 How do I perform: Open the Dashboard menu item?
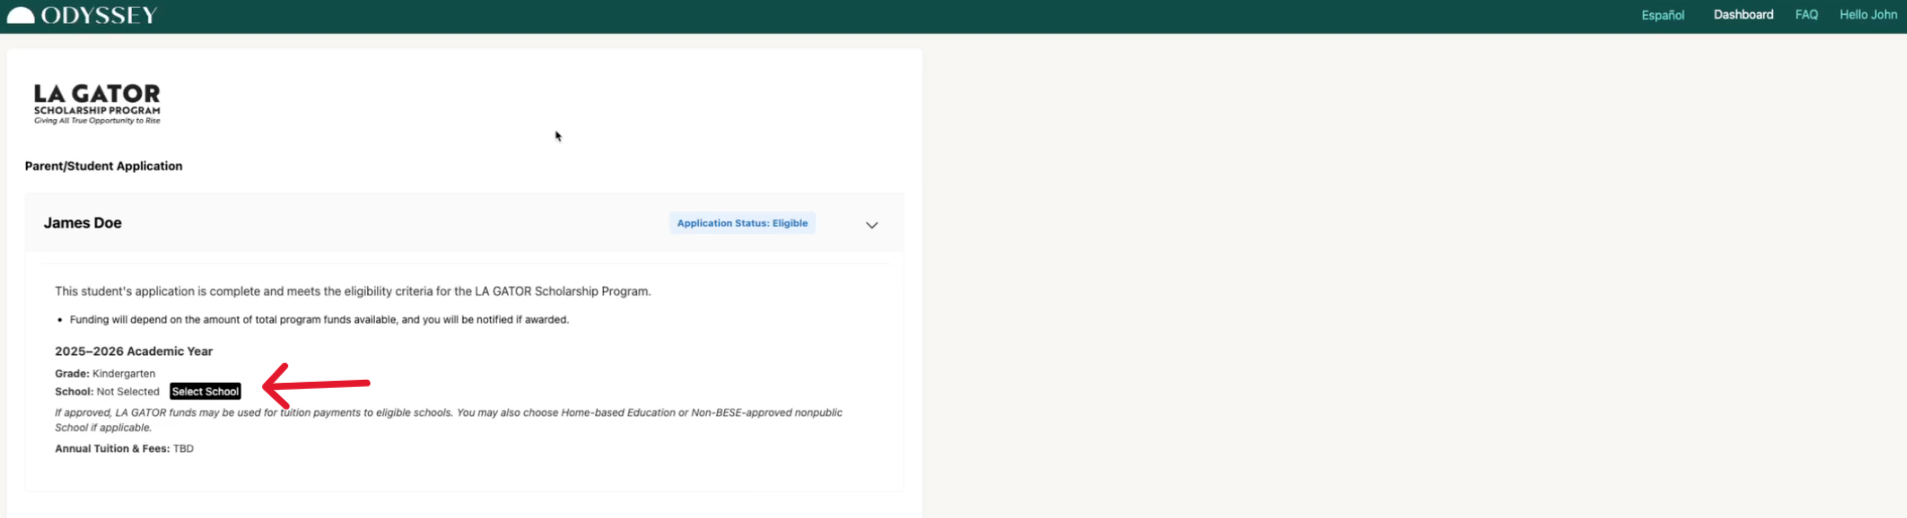point(1743,15)
